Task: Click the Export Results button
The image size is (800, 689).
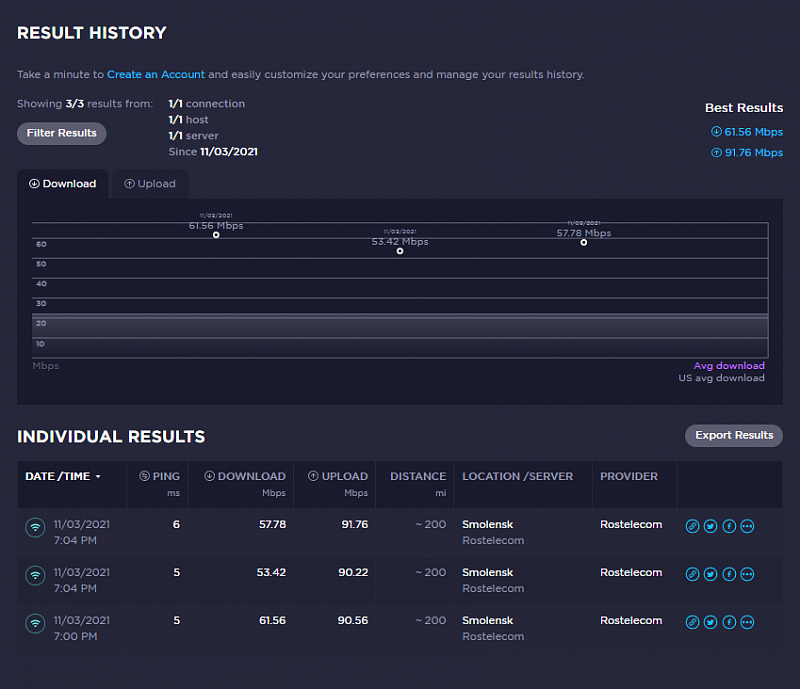Action: click(733, 436)
